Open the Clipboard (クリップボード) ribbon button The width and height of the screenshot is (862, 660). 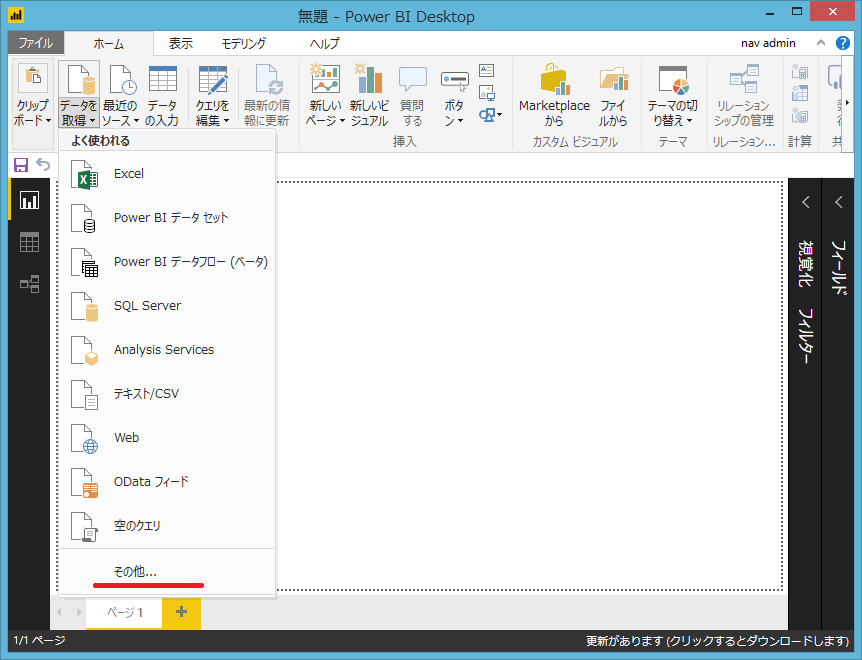[x=33, y=95]
